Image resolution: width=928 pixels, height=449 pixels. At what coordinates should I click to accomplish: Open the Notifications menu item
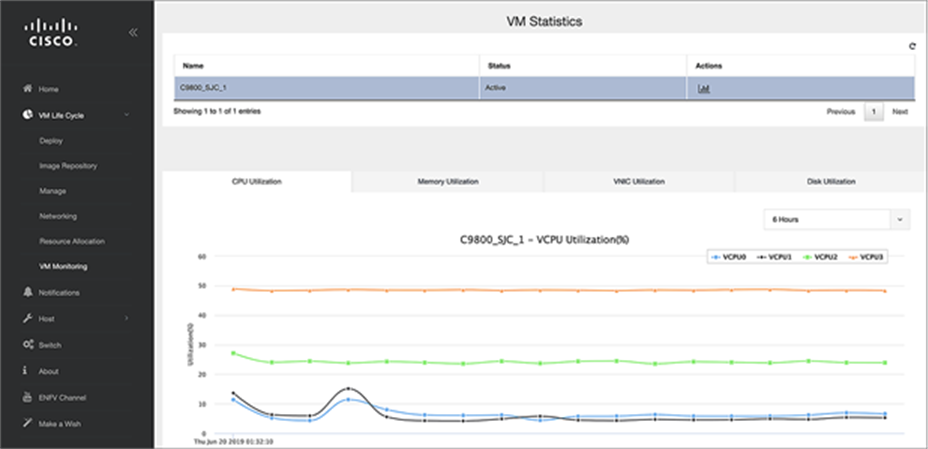point(59,293)
